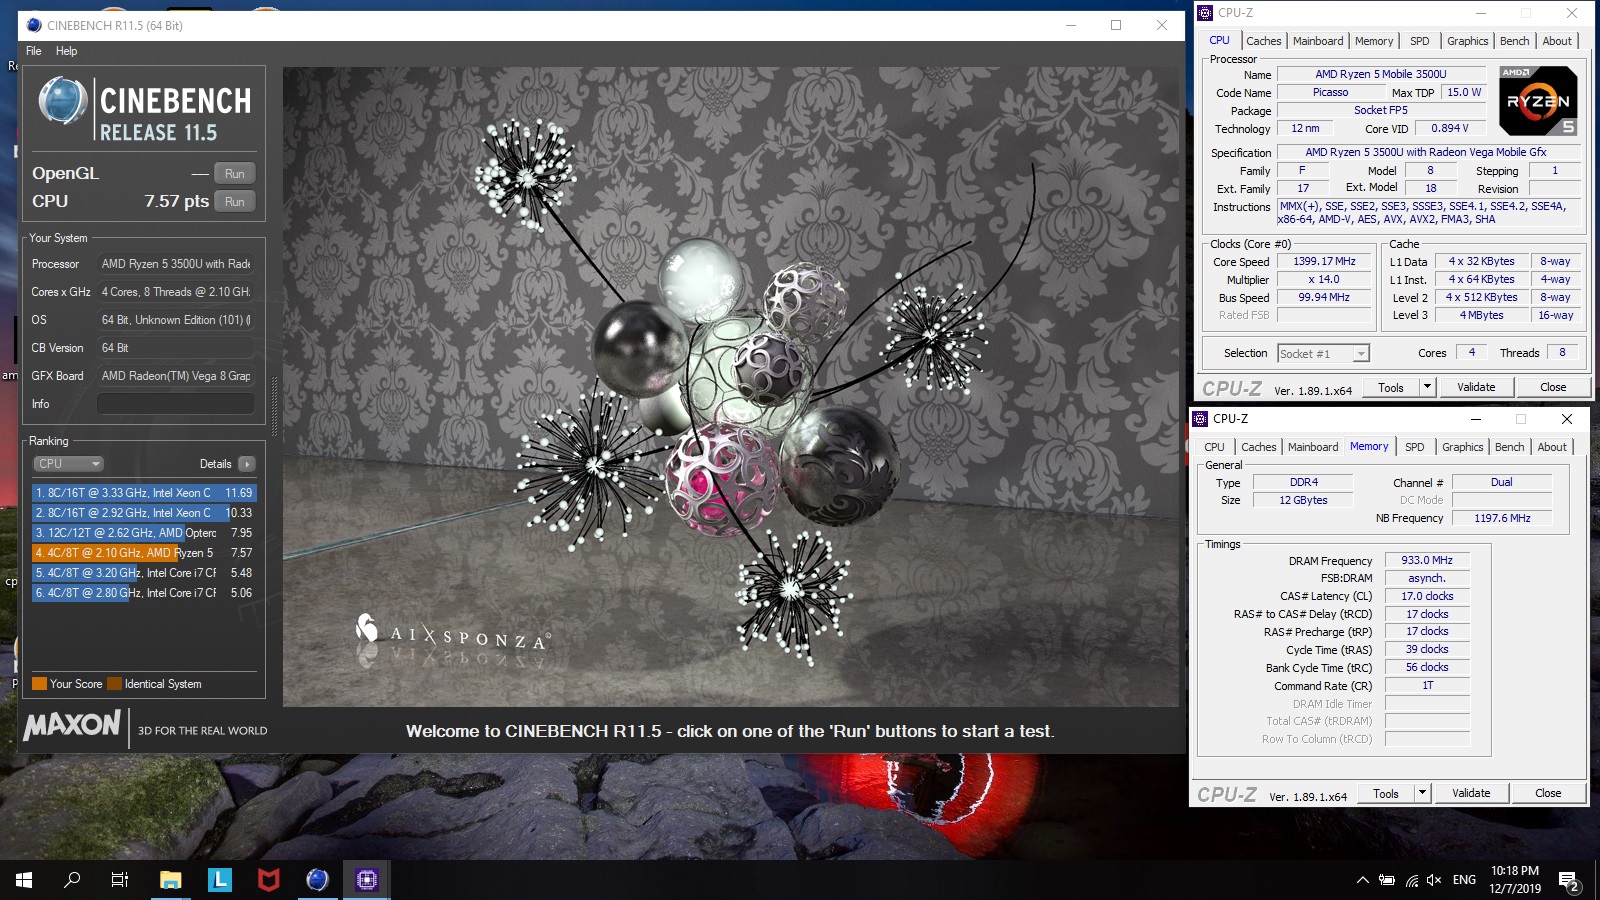1600x900 pixels.
Task: Open McAfee icon on taskbar
Action: (x=268, y=880)
